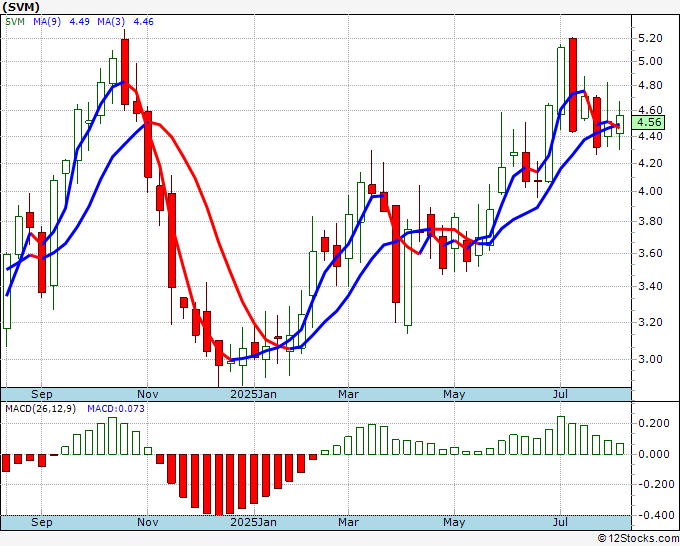The width and height of the screenshot is (680, 546).
Task: Click the MA(3) legend label
Action: pos(111,22)
